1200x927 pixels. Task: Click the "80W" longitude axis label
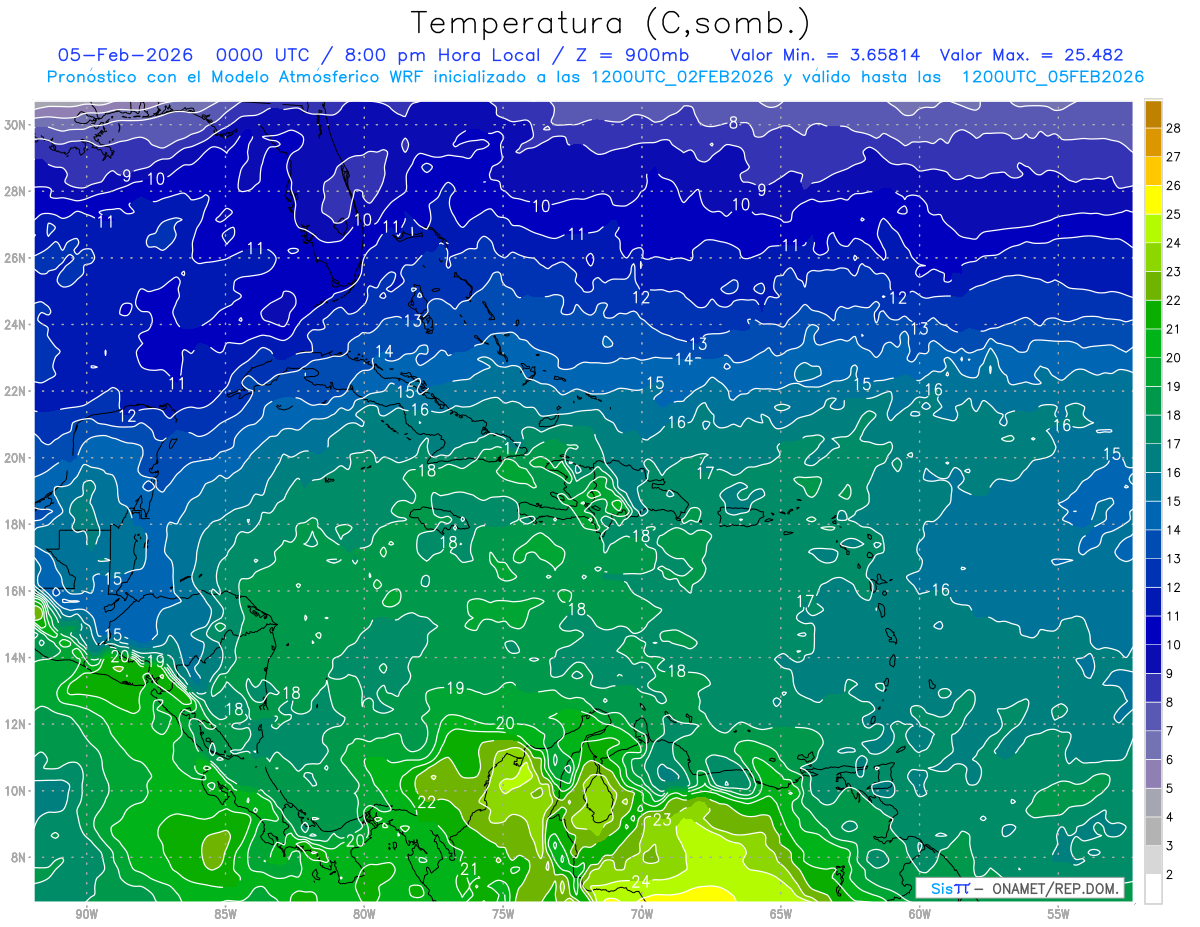tap(364, 914)
